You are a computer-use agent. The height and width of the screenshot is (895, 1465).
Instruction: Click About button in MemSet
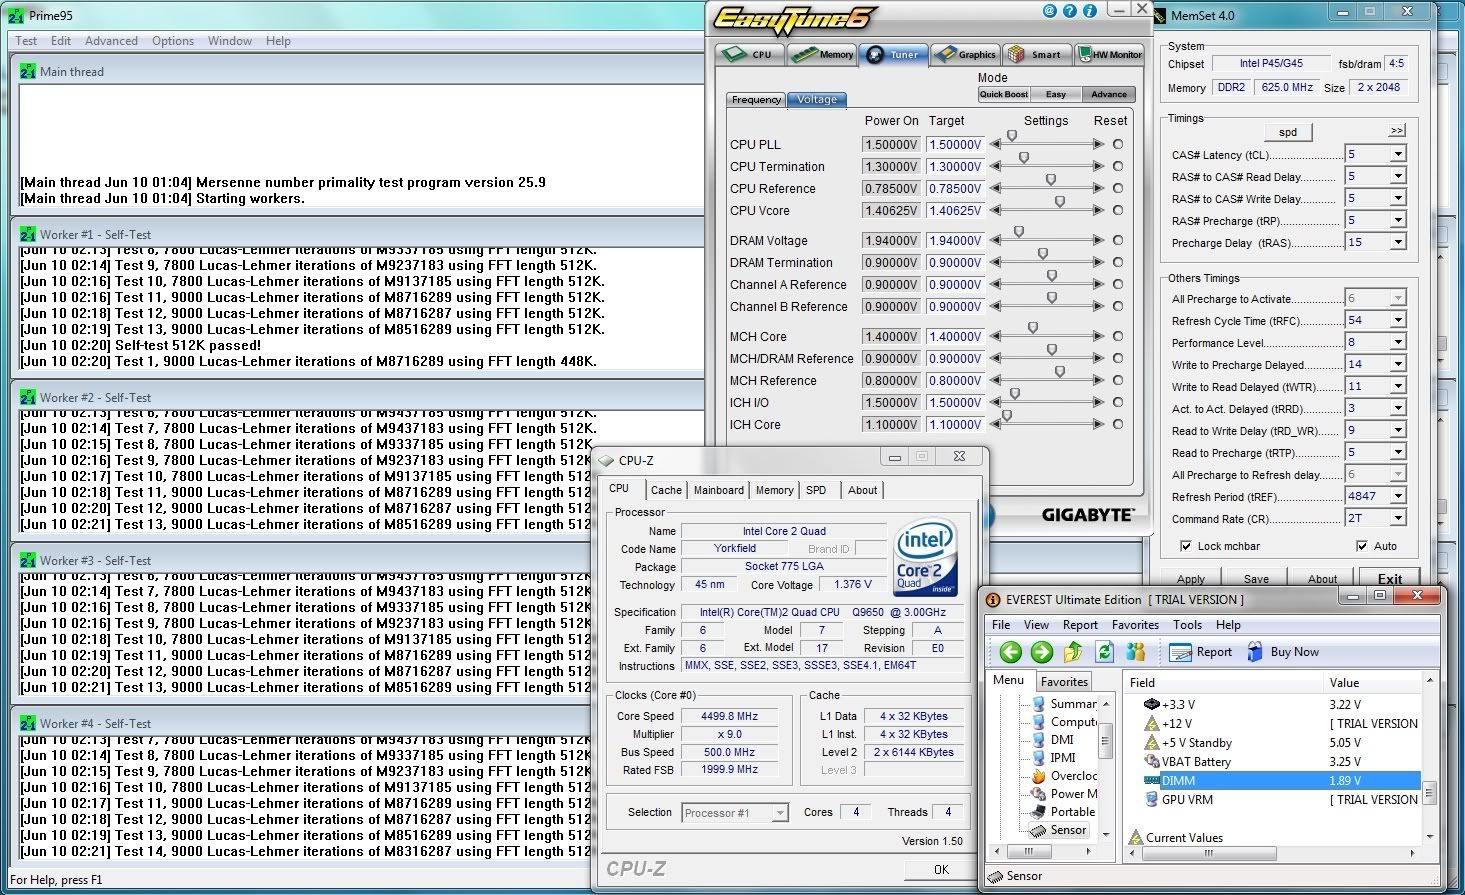pos(1322,578)
